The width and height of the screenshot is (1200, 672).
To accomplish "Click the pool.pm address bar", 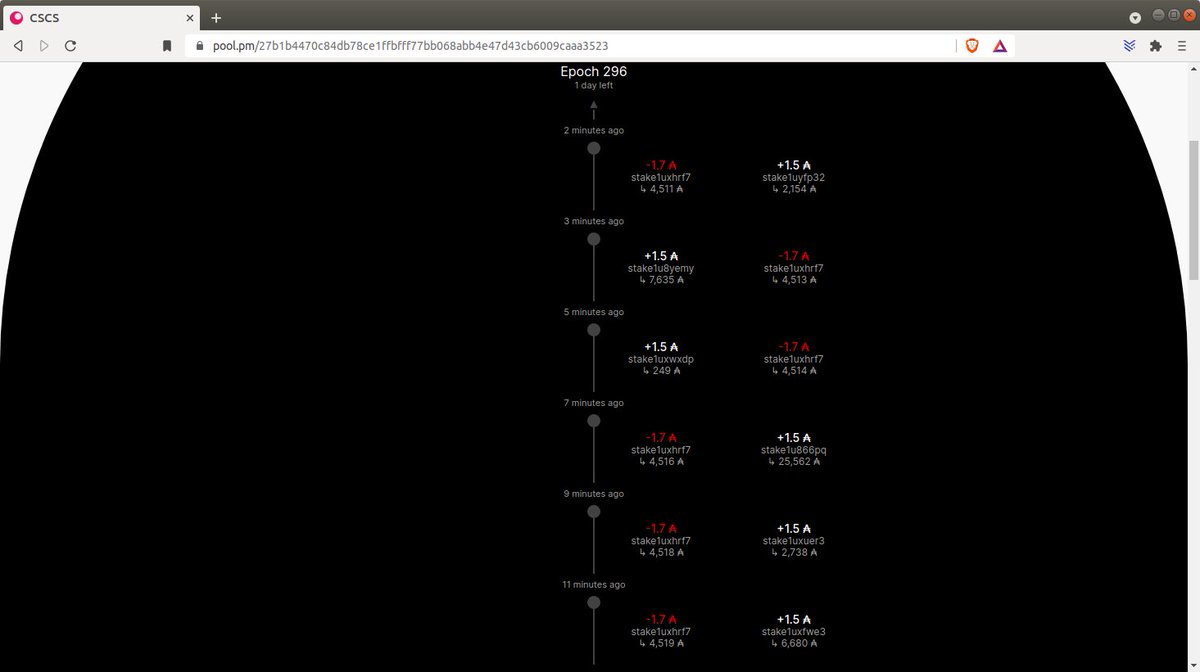I will coord(570,46).
